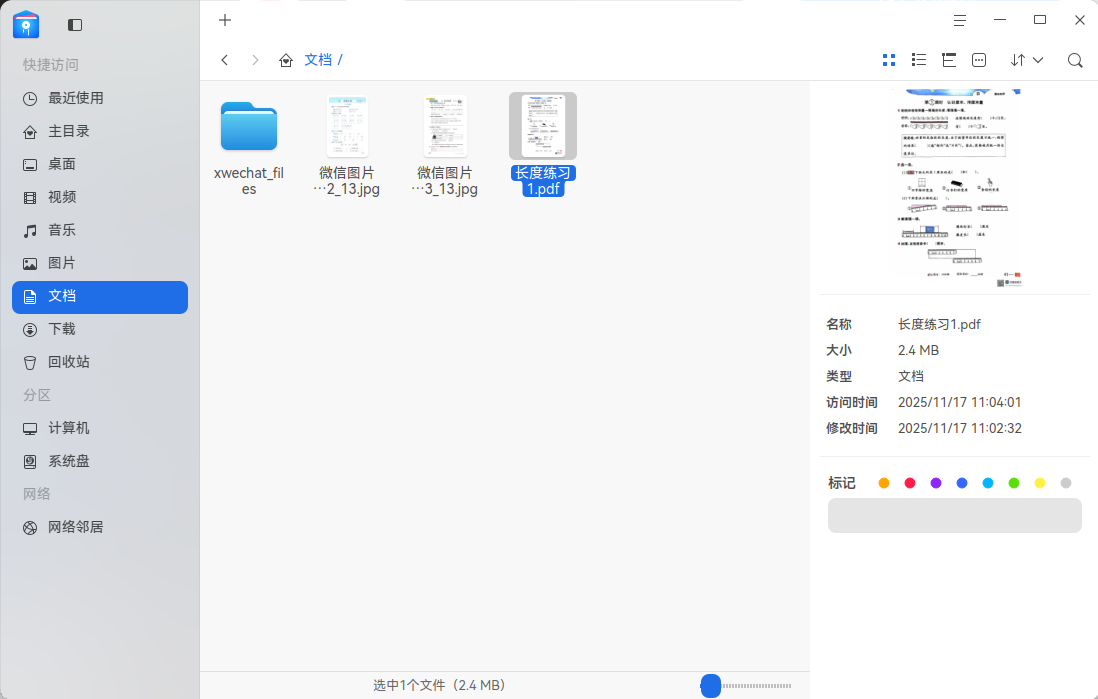The width and height of the screenshot is (1098, 699).
Task: Click the file manager app logo
Action: pos(26,25)
